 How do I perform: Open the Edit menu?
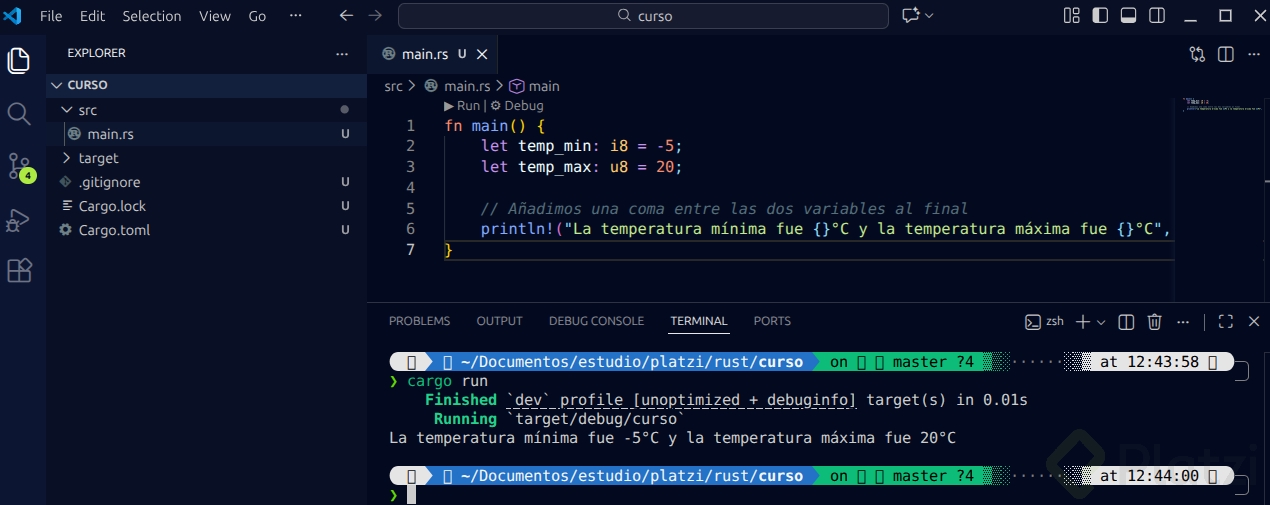92,16
